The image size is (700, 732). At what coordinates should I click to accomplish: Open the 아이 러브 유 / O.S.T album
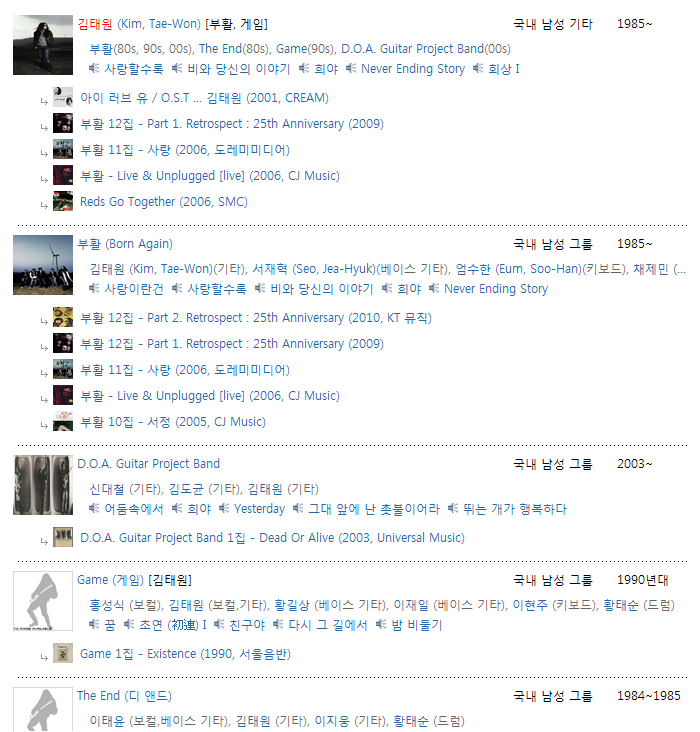(x=205, y=98)
